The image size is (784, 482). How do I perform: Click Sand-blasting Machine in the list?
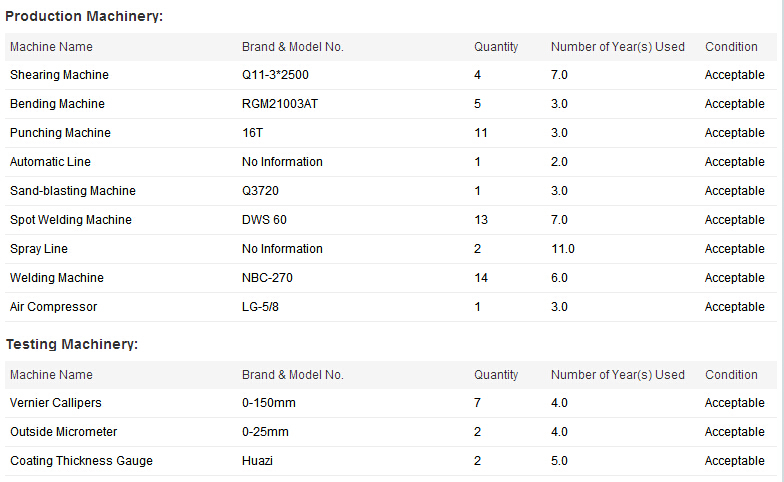tap(72, 191)
